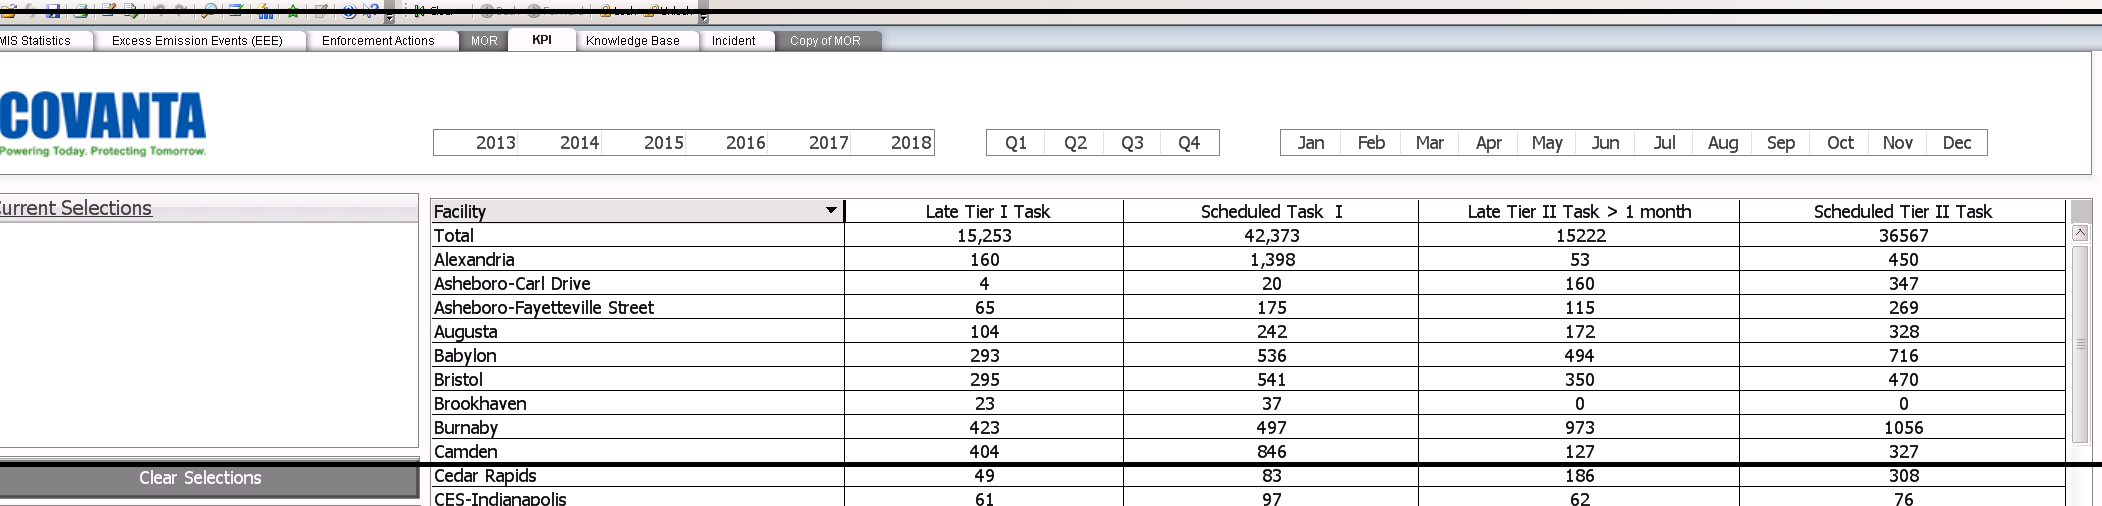
Task: Open the Facility column dropdown arrow
Action: 831,210
